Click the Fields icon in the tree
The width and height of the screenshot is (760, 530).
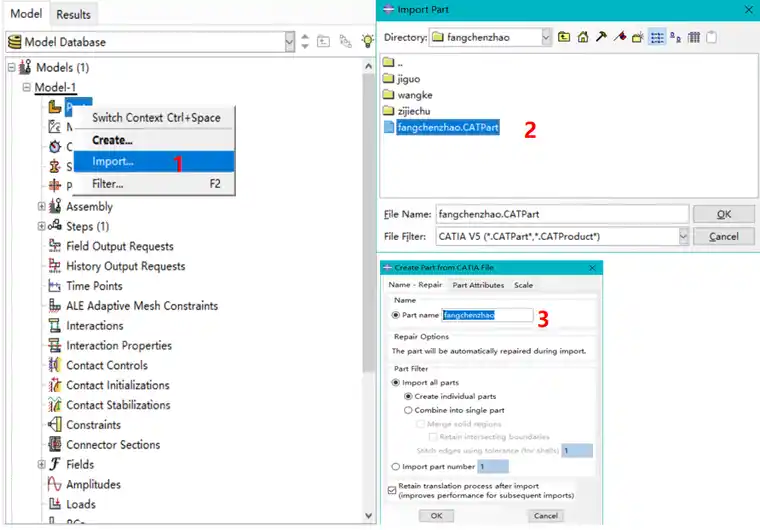point(55,464)
